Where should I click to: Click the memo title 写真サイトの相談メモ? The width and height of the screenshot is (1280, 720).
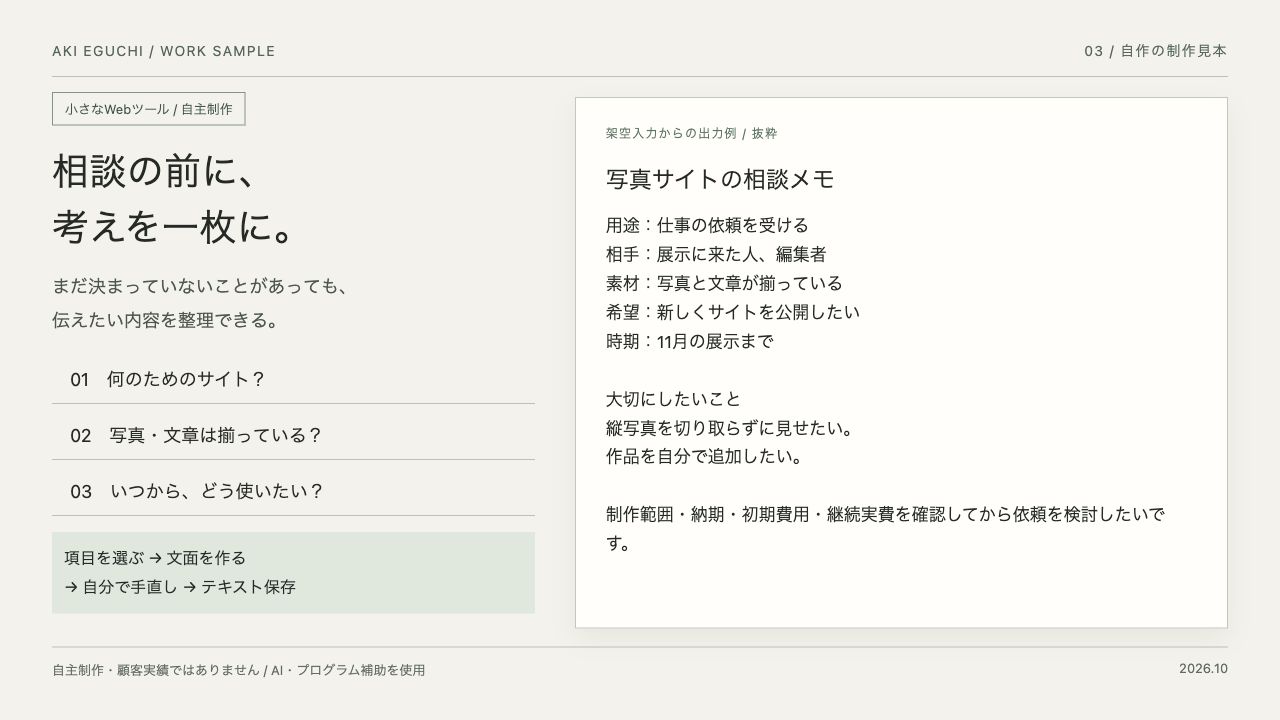click(x=720, y=179)
